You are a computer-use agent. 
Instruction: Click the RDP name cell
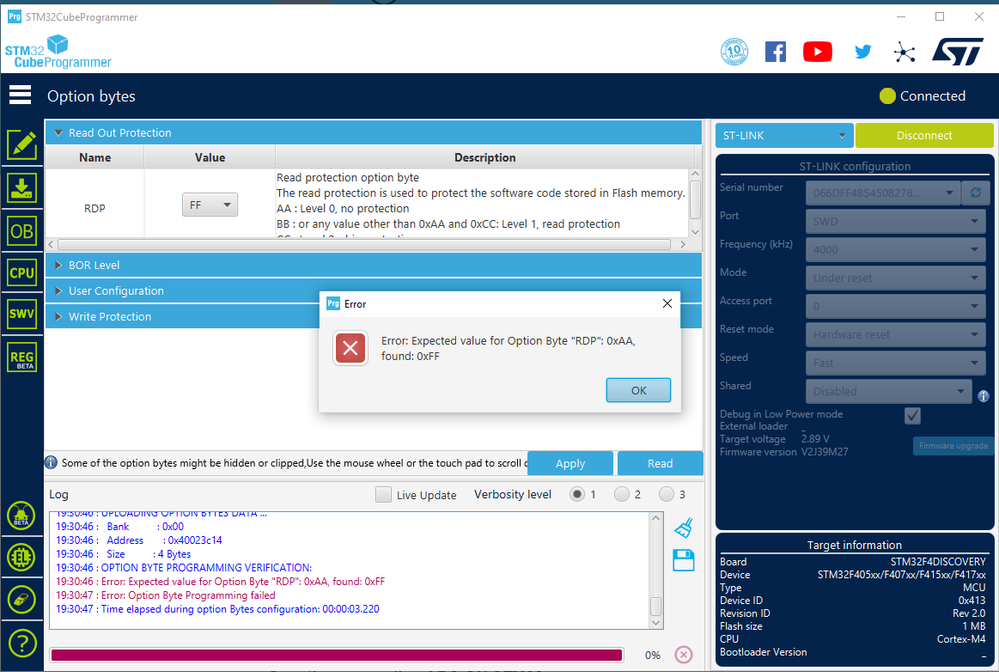95,208
